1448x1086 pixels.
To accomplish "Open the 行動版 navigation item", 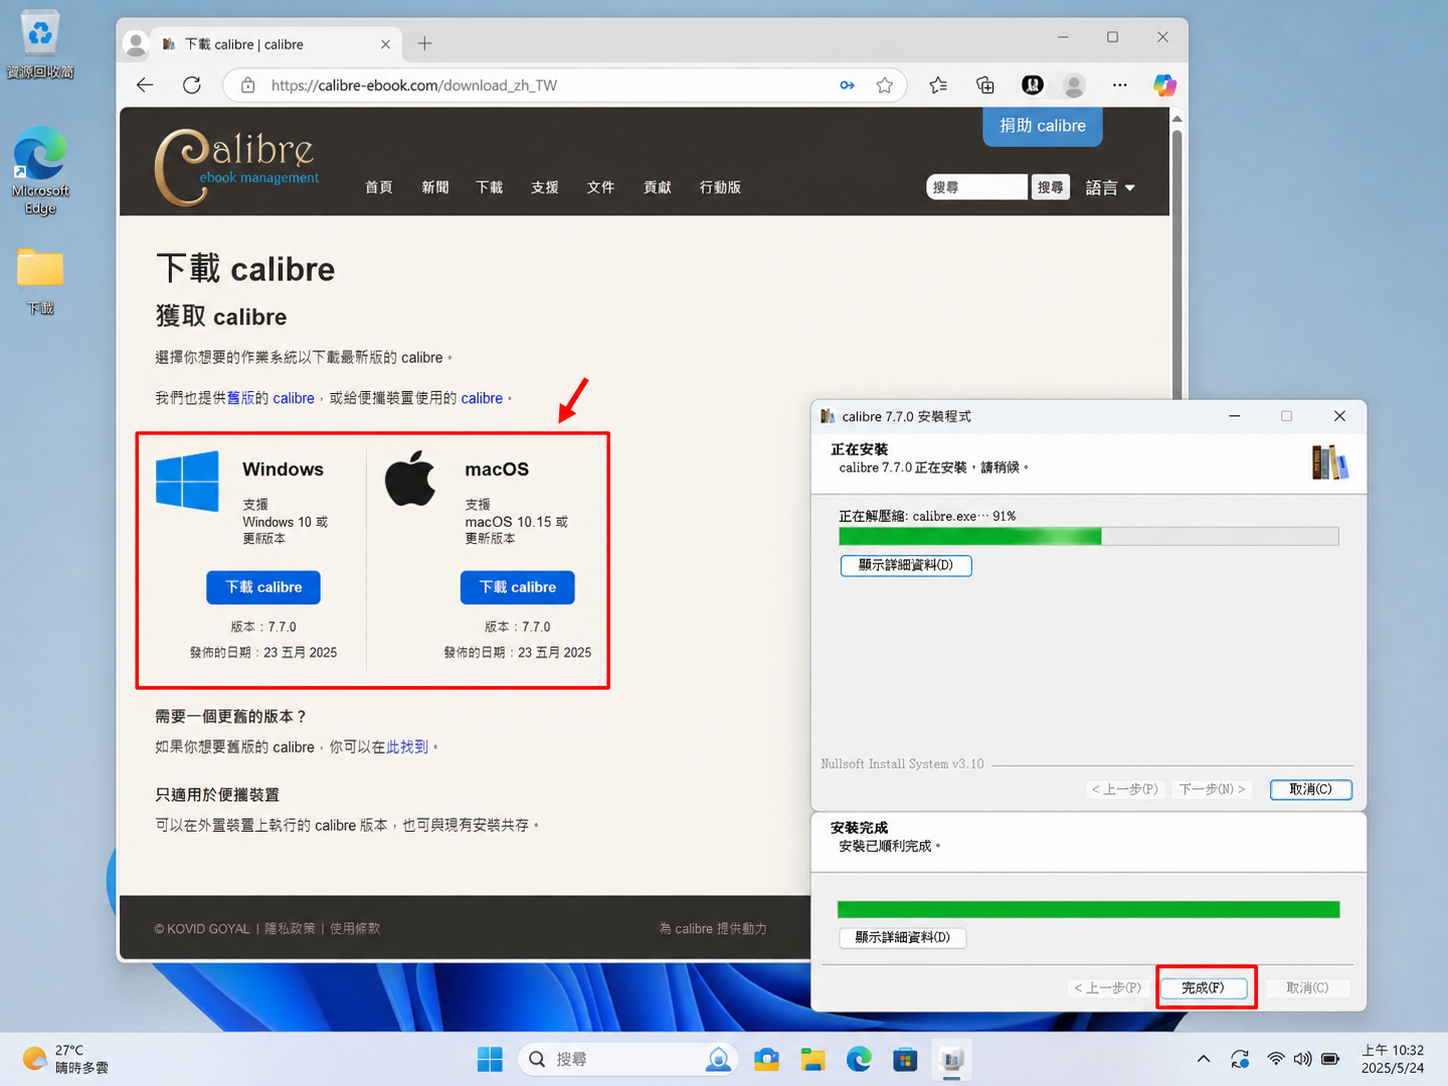I will 720,187.
